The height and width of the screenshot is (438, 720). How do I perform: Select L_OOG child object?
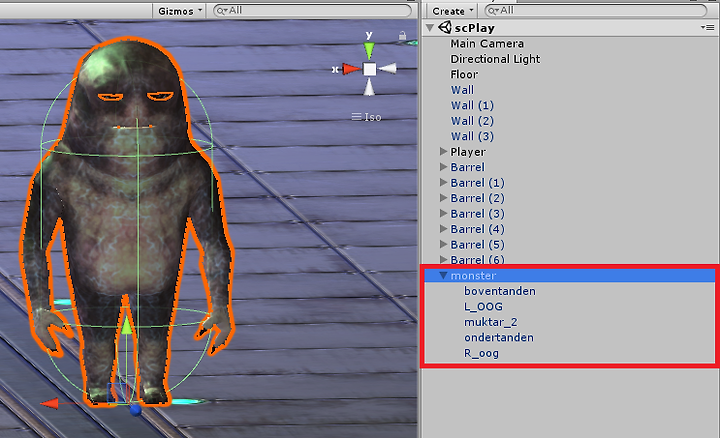click(483, 307)
